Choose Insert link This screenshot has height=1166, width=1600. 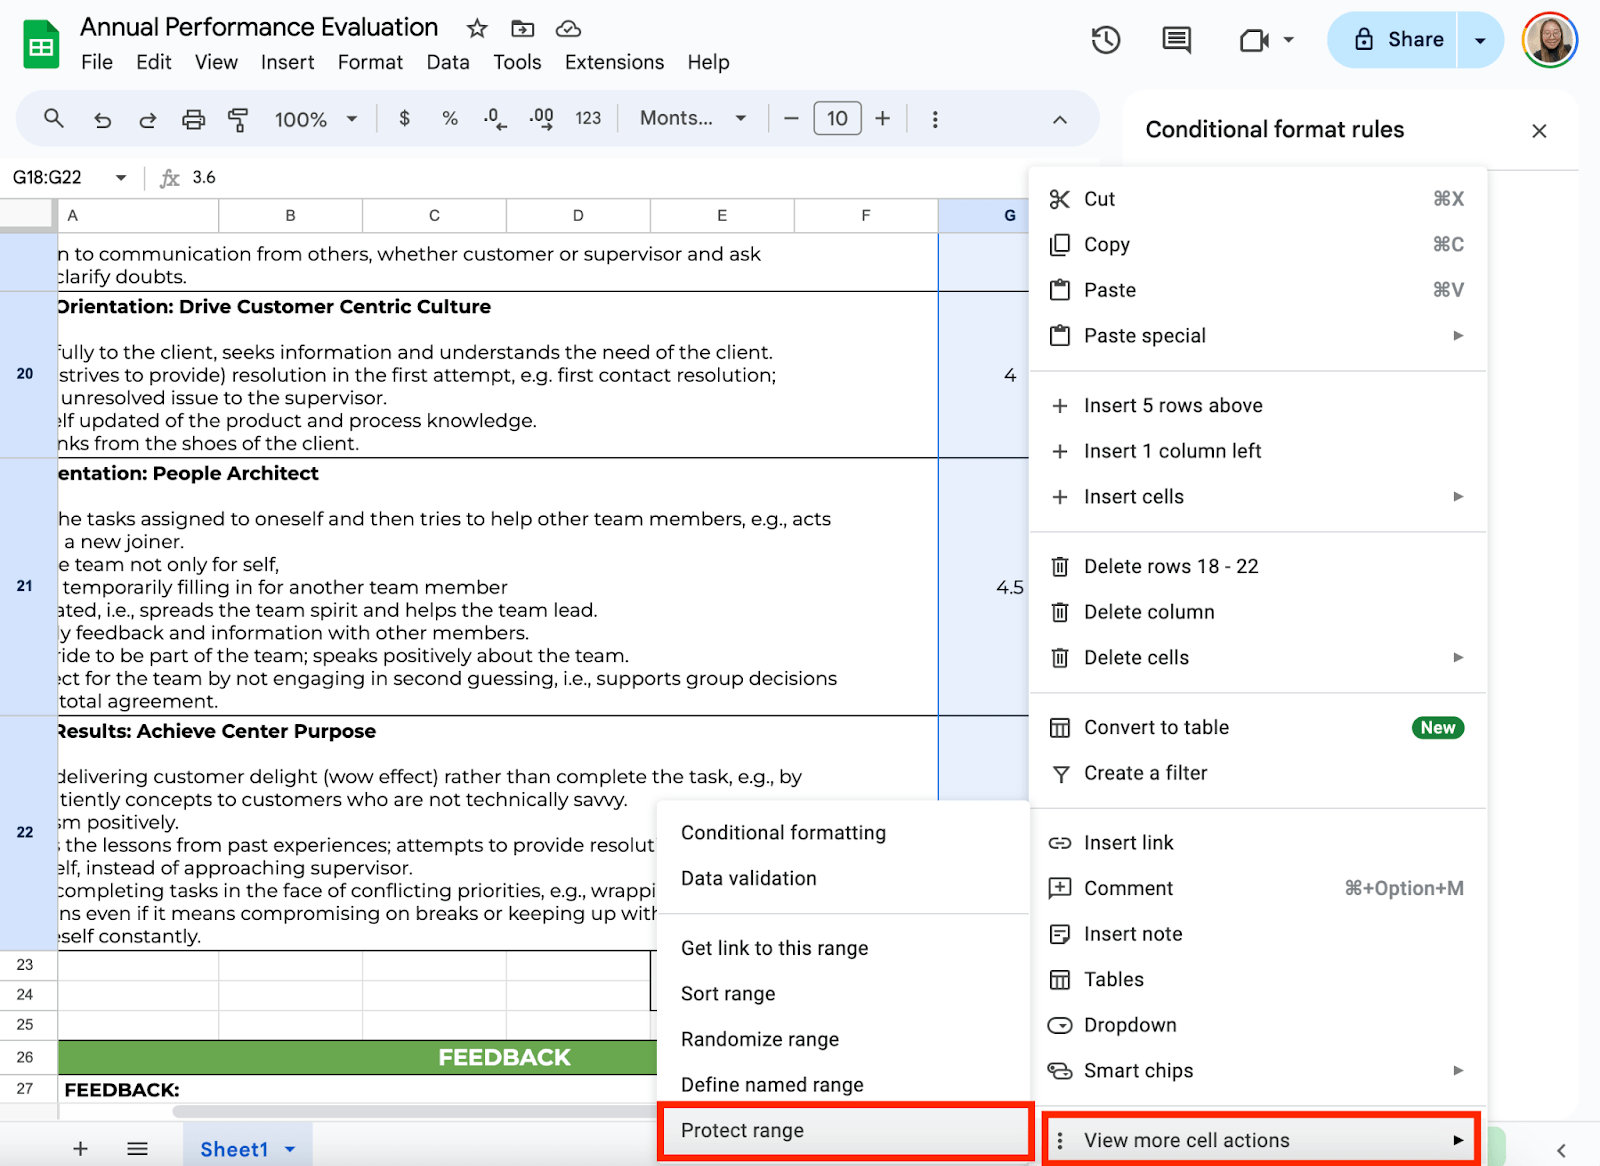coord(1257,843)
